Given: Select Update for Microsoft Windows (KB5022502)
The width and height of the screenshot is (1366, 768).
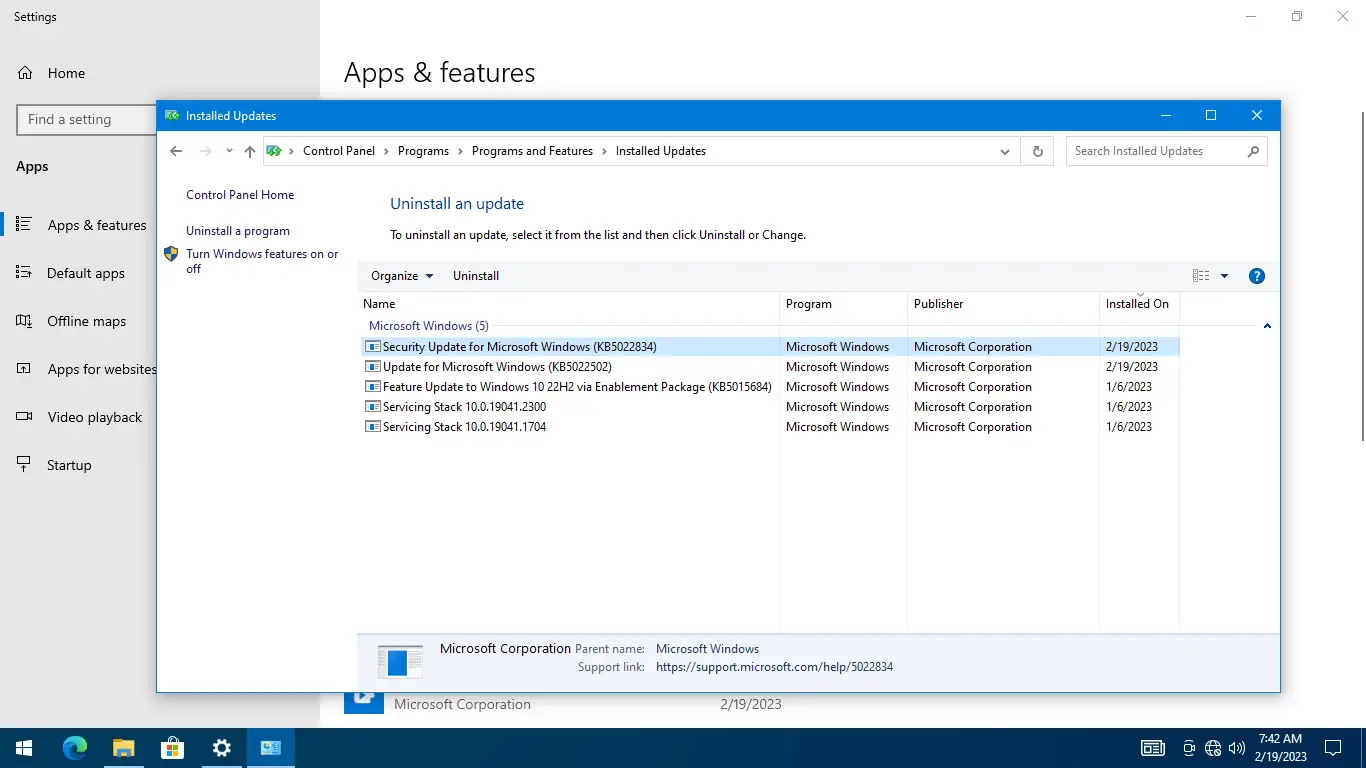Looking at the screenshot, I should pyautogui.click(x=770, y=367).
